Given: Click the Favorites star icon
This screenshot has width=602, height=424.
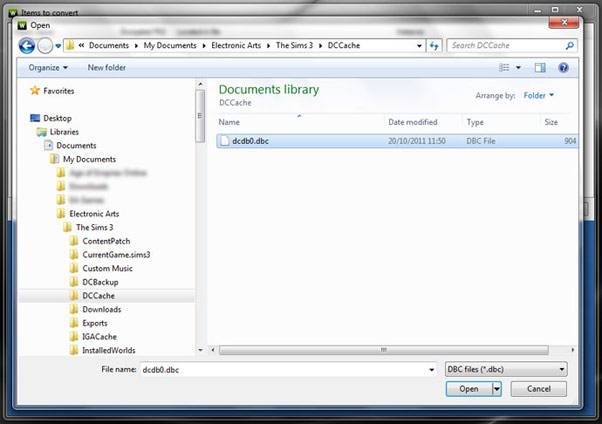Looking at the screenshot, I should 36,91.
